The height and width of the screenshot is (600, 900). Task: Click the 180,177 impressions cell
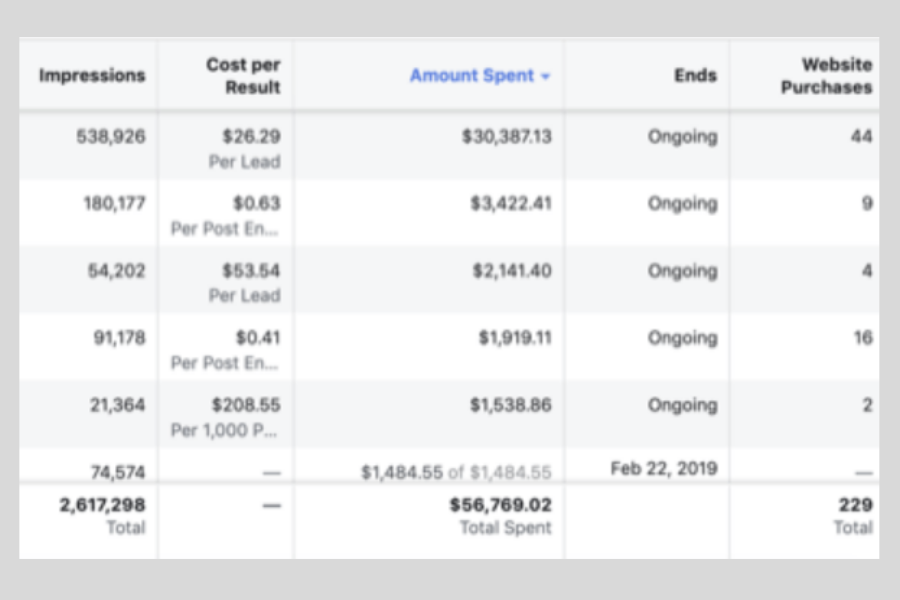click(114, 204)
